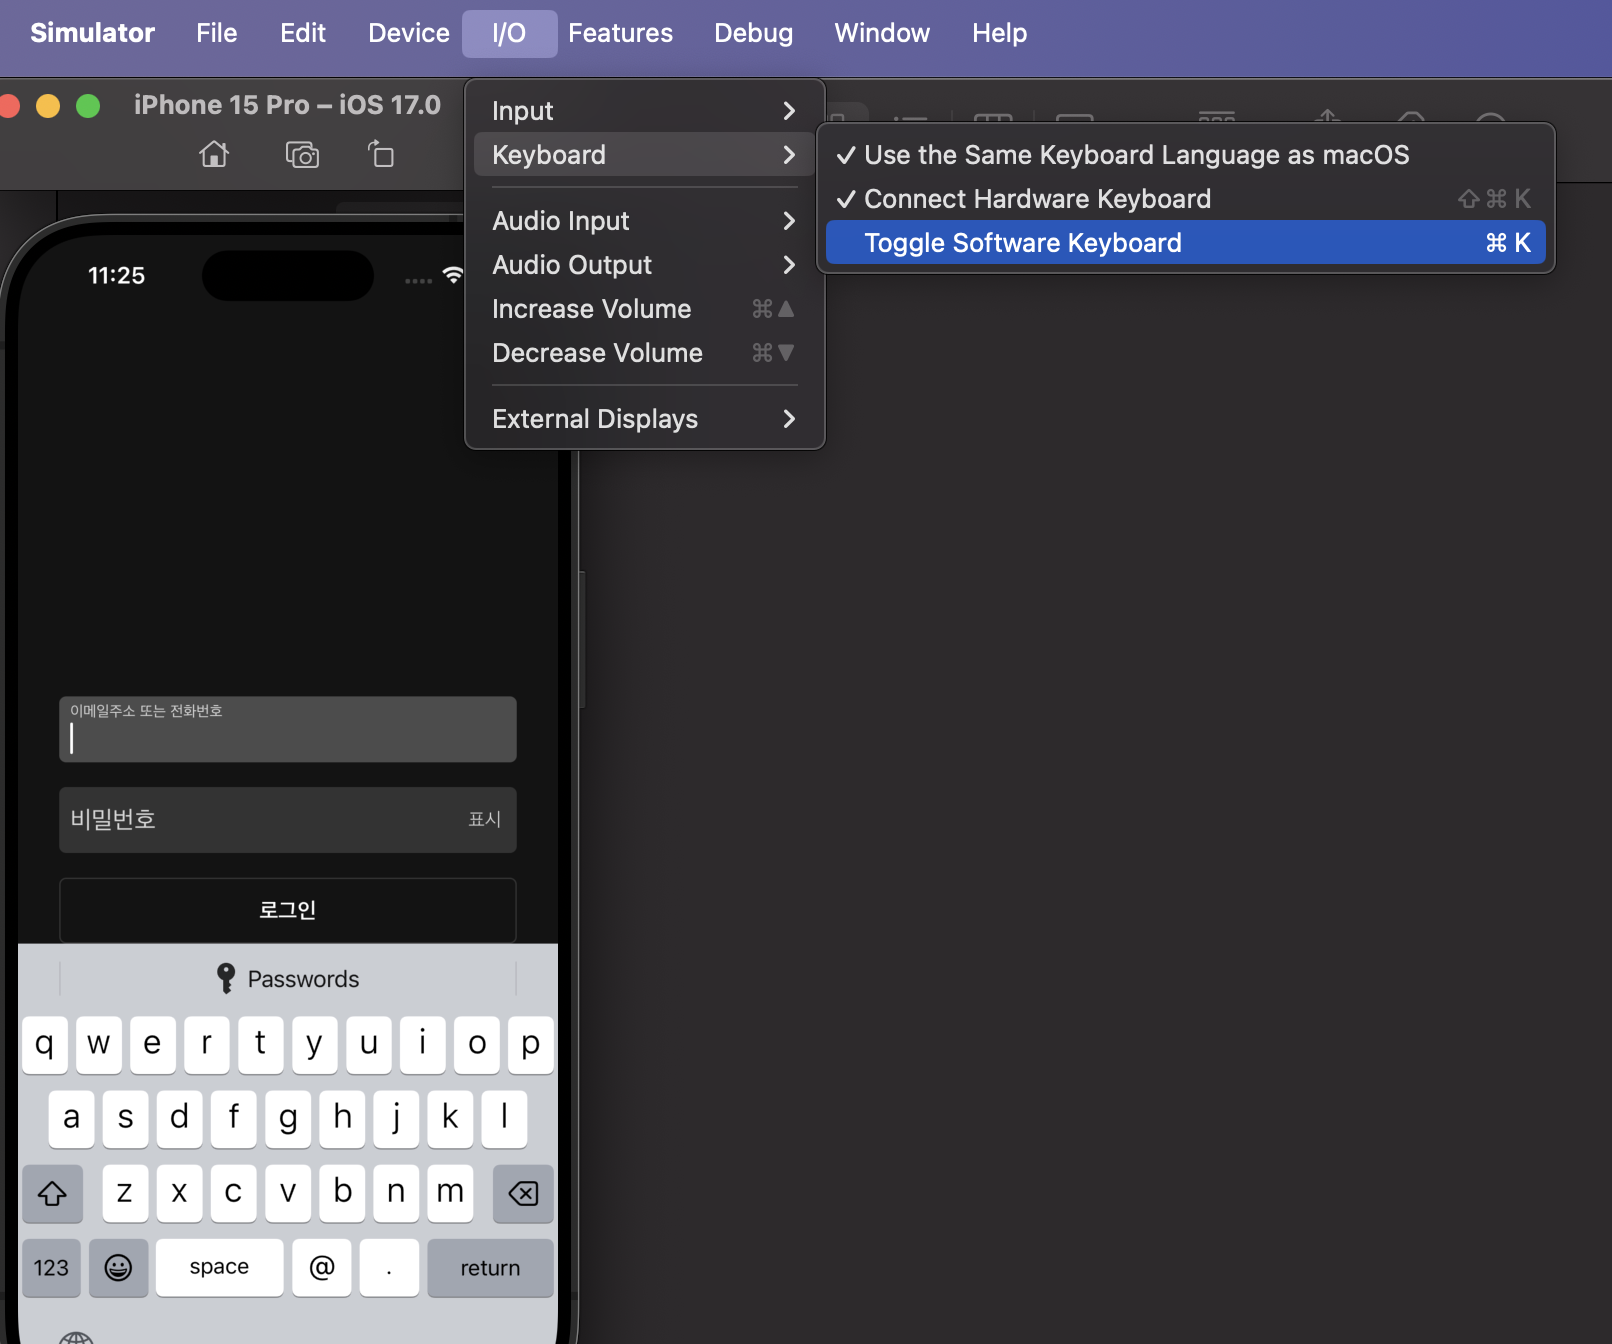Tap the shift key on the keyboard
The width and height of the screenshot is (1612, 1344).
[x=52, y=1192]
